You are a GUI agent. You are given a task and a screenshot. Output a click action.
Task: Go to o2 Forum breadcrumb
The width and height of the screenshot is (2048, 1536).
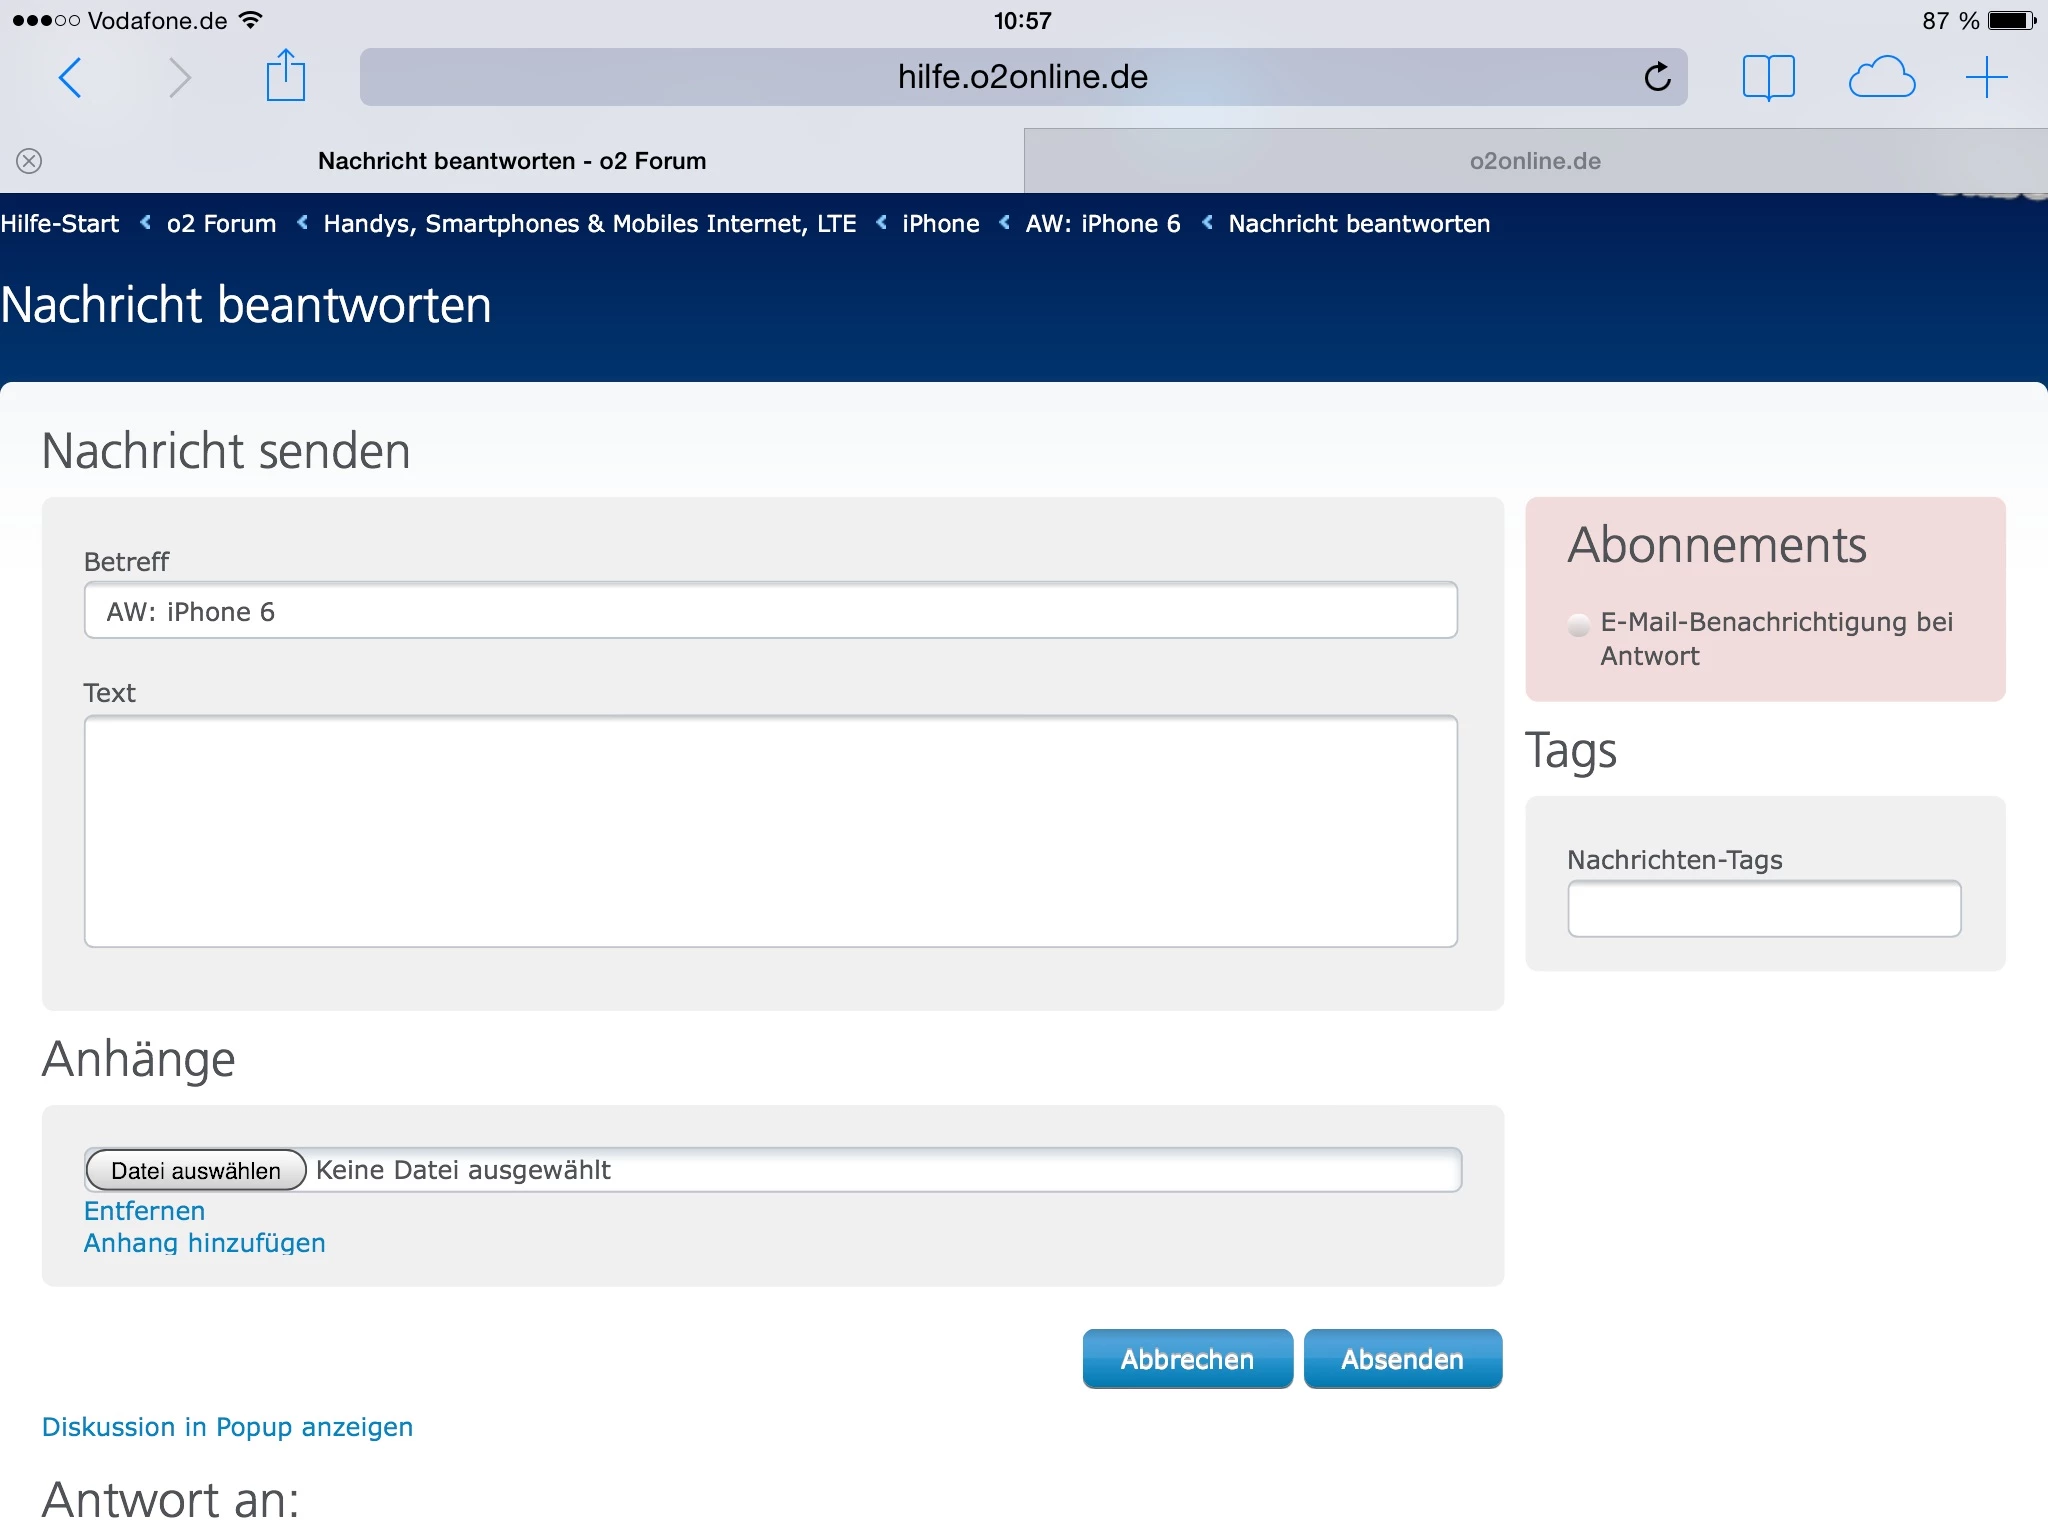tap(221, 224)
